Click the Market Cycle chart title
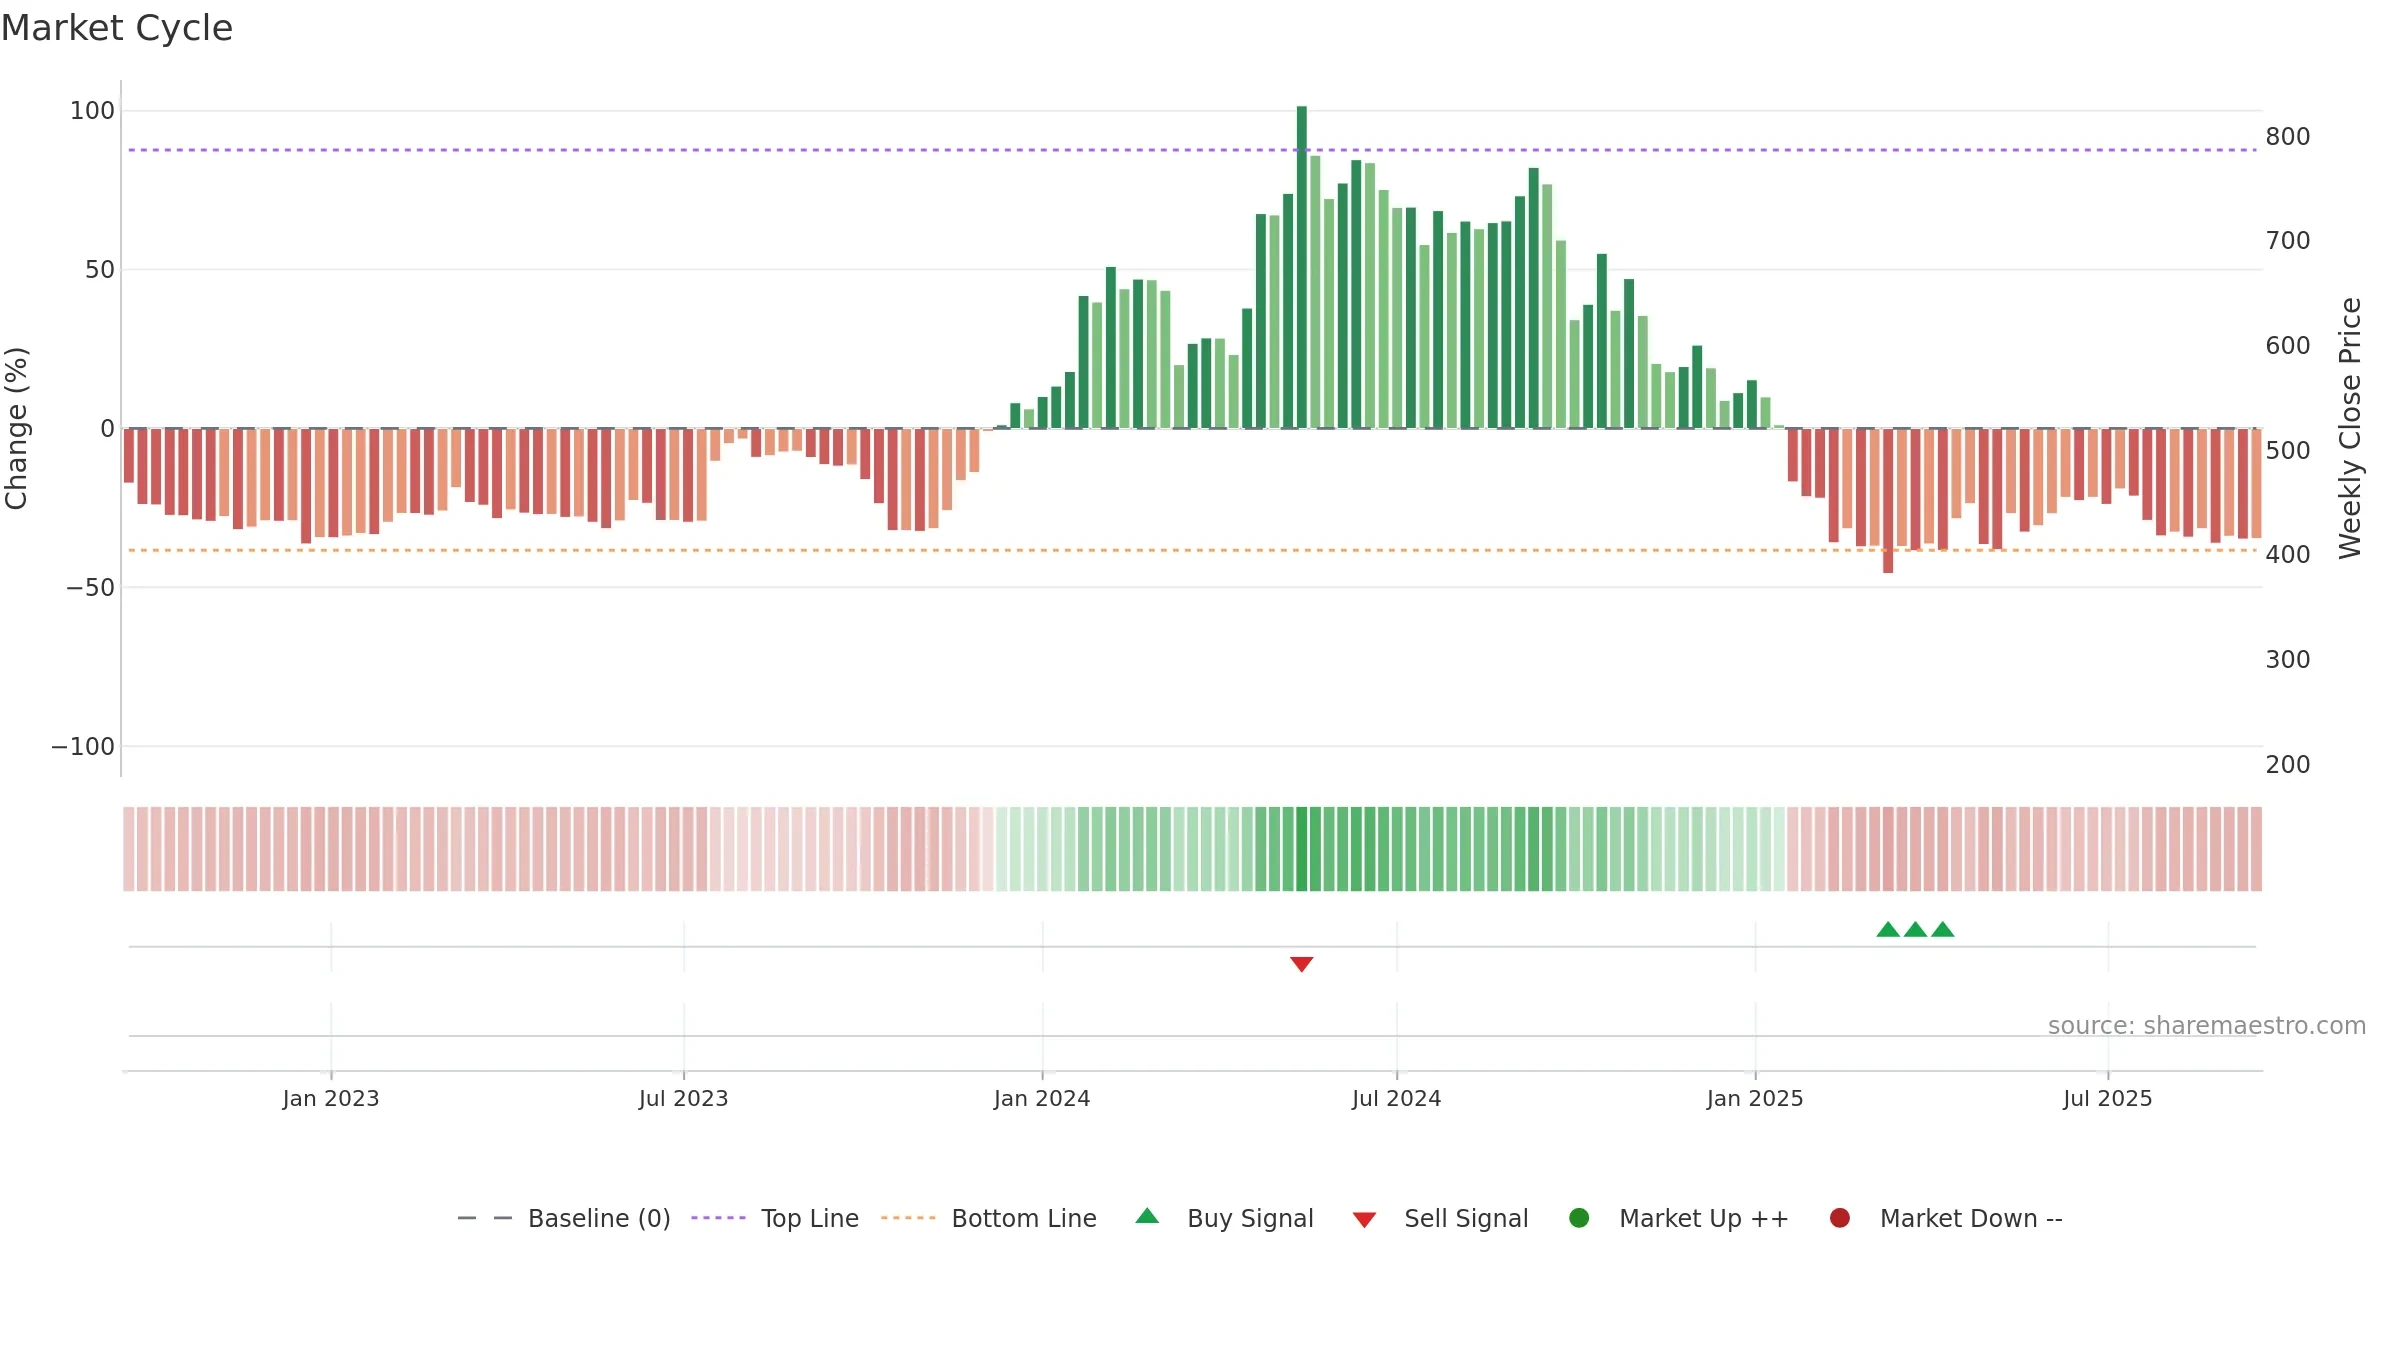Screen dimensions: 2400x1350 [117, 28]
